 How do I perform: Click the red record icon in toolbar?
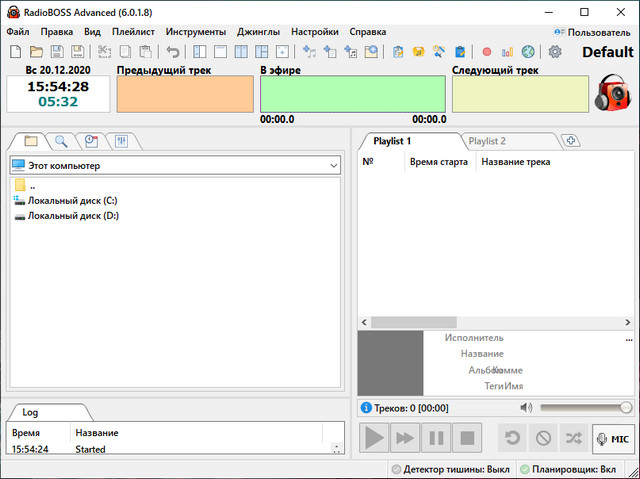(487, 52)
